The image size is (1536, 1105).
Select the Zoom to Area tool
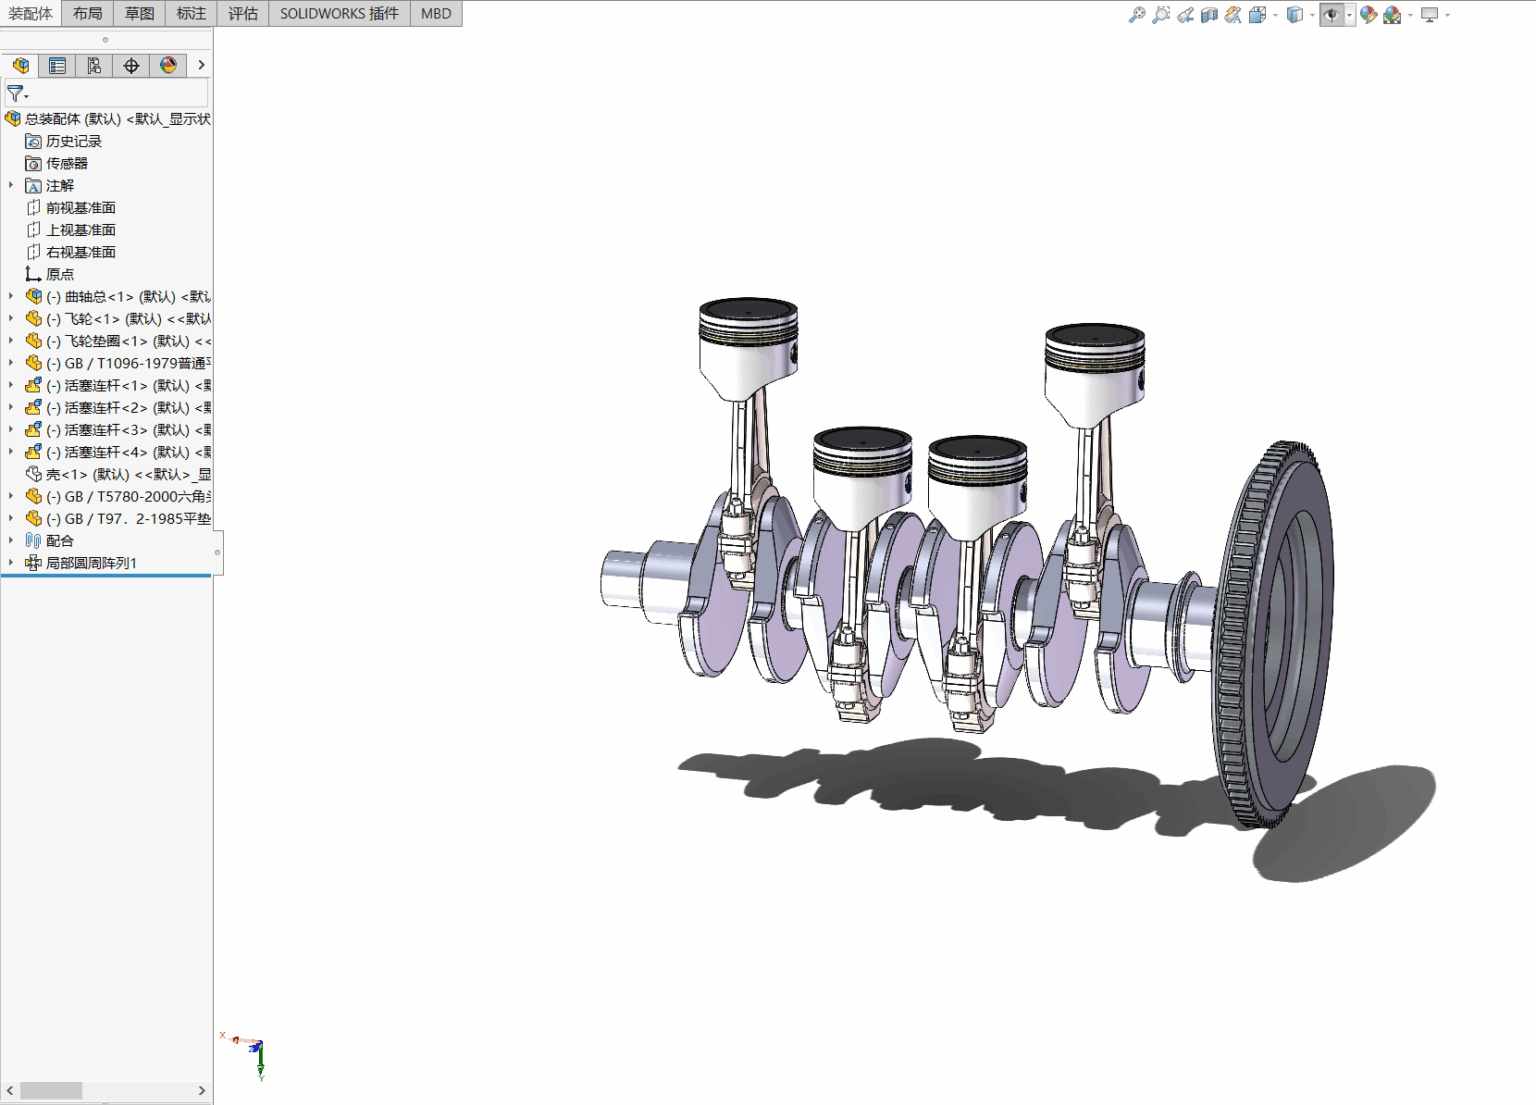1161,15
